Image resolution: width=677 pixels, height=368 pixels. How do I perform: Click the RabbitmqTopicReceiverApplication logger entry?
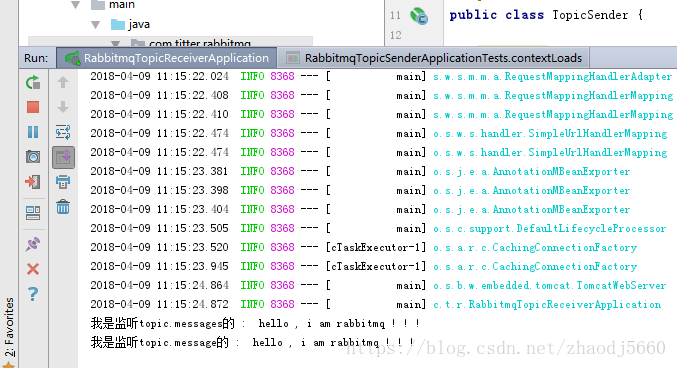[547, 305]
